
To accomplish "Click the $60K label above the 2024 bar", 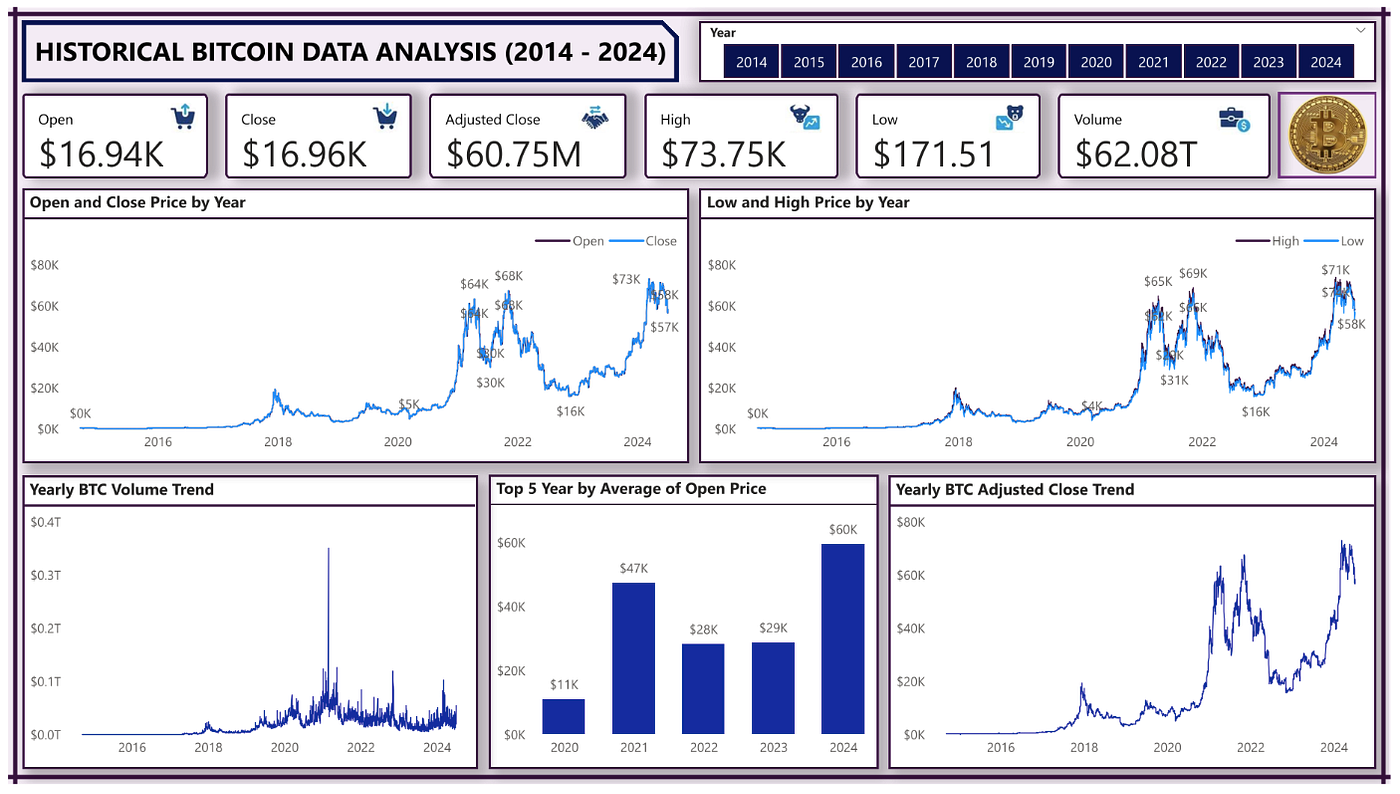I will coord(843,529).
